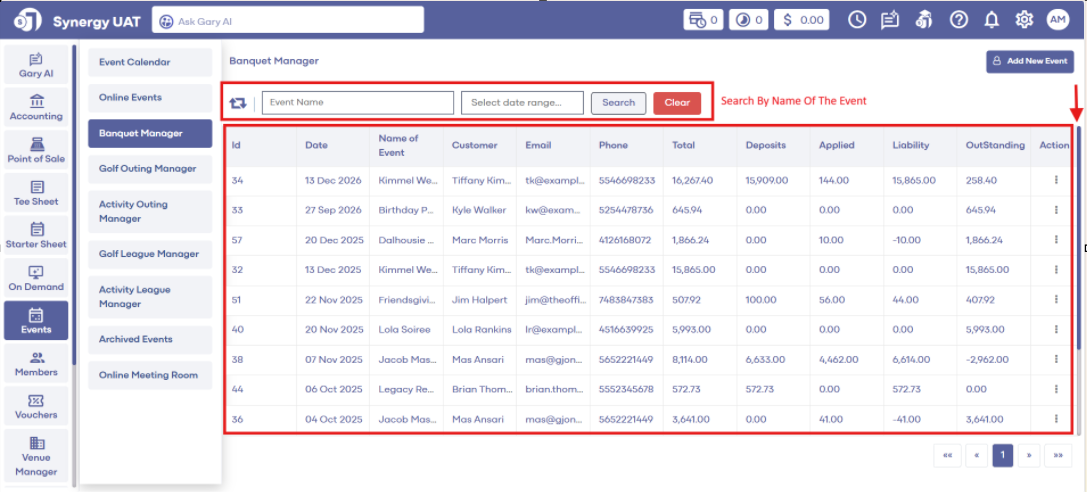Screen dimensions: 1087x492
Task: Open the date range picker field
Action: (522, 103)
